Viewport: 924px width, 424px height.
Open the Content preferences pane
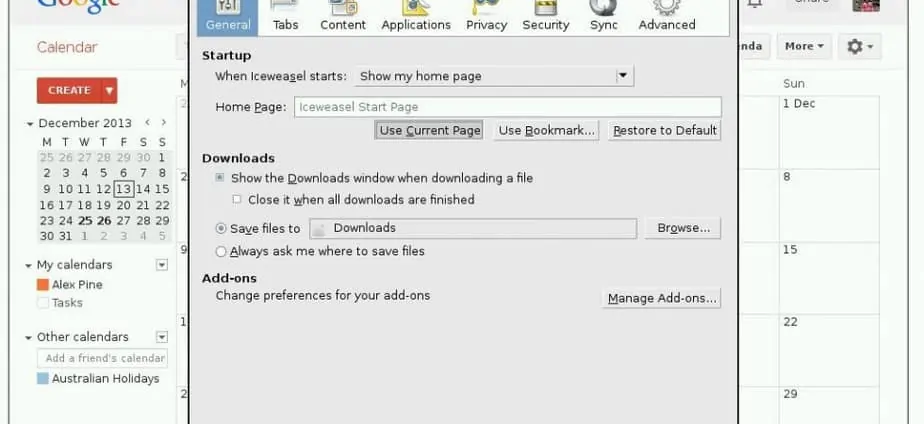[343, 17]
